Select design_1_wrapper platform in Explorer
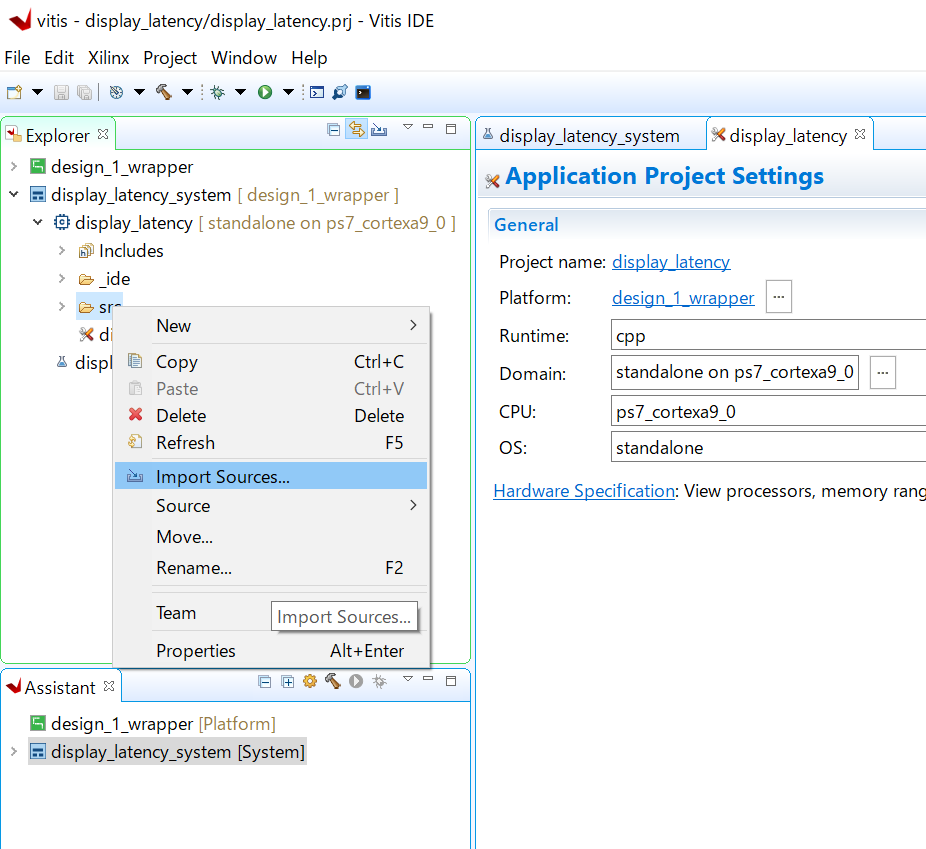 tap(122, 167)
